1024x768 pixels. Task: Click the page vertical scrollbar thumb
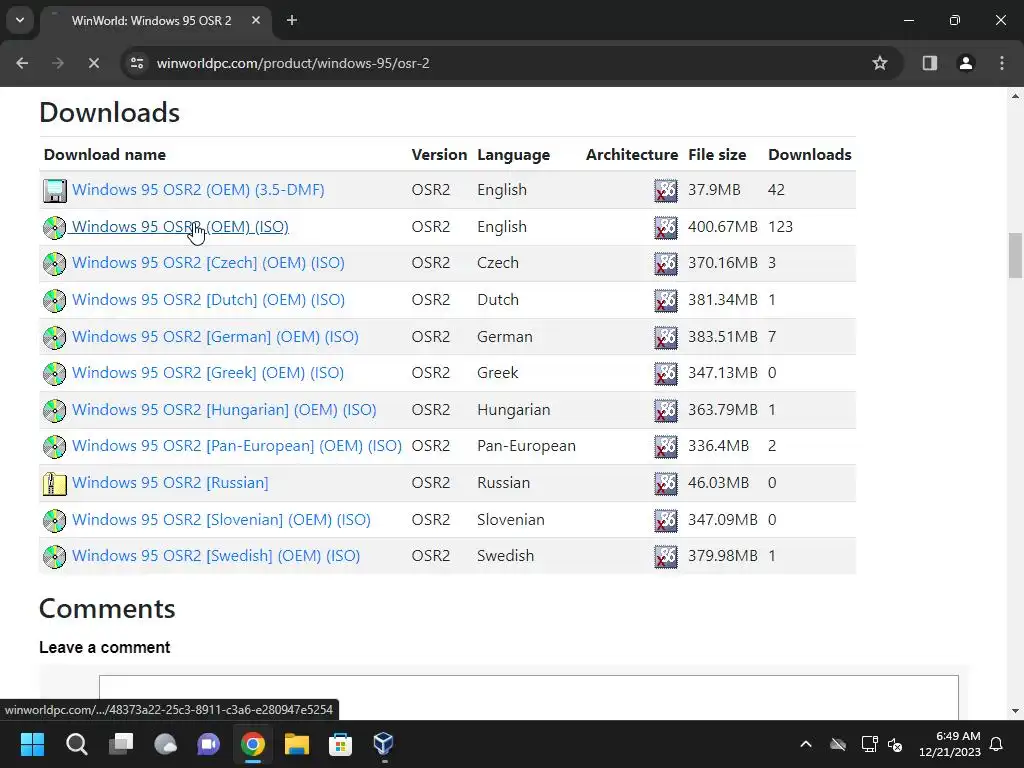pyautogui.click(x=1015, y=255)
